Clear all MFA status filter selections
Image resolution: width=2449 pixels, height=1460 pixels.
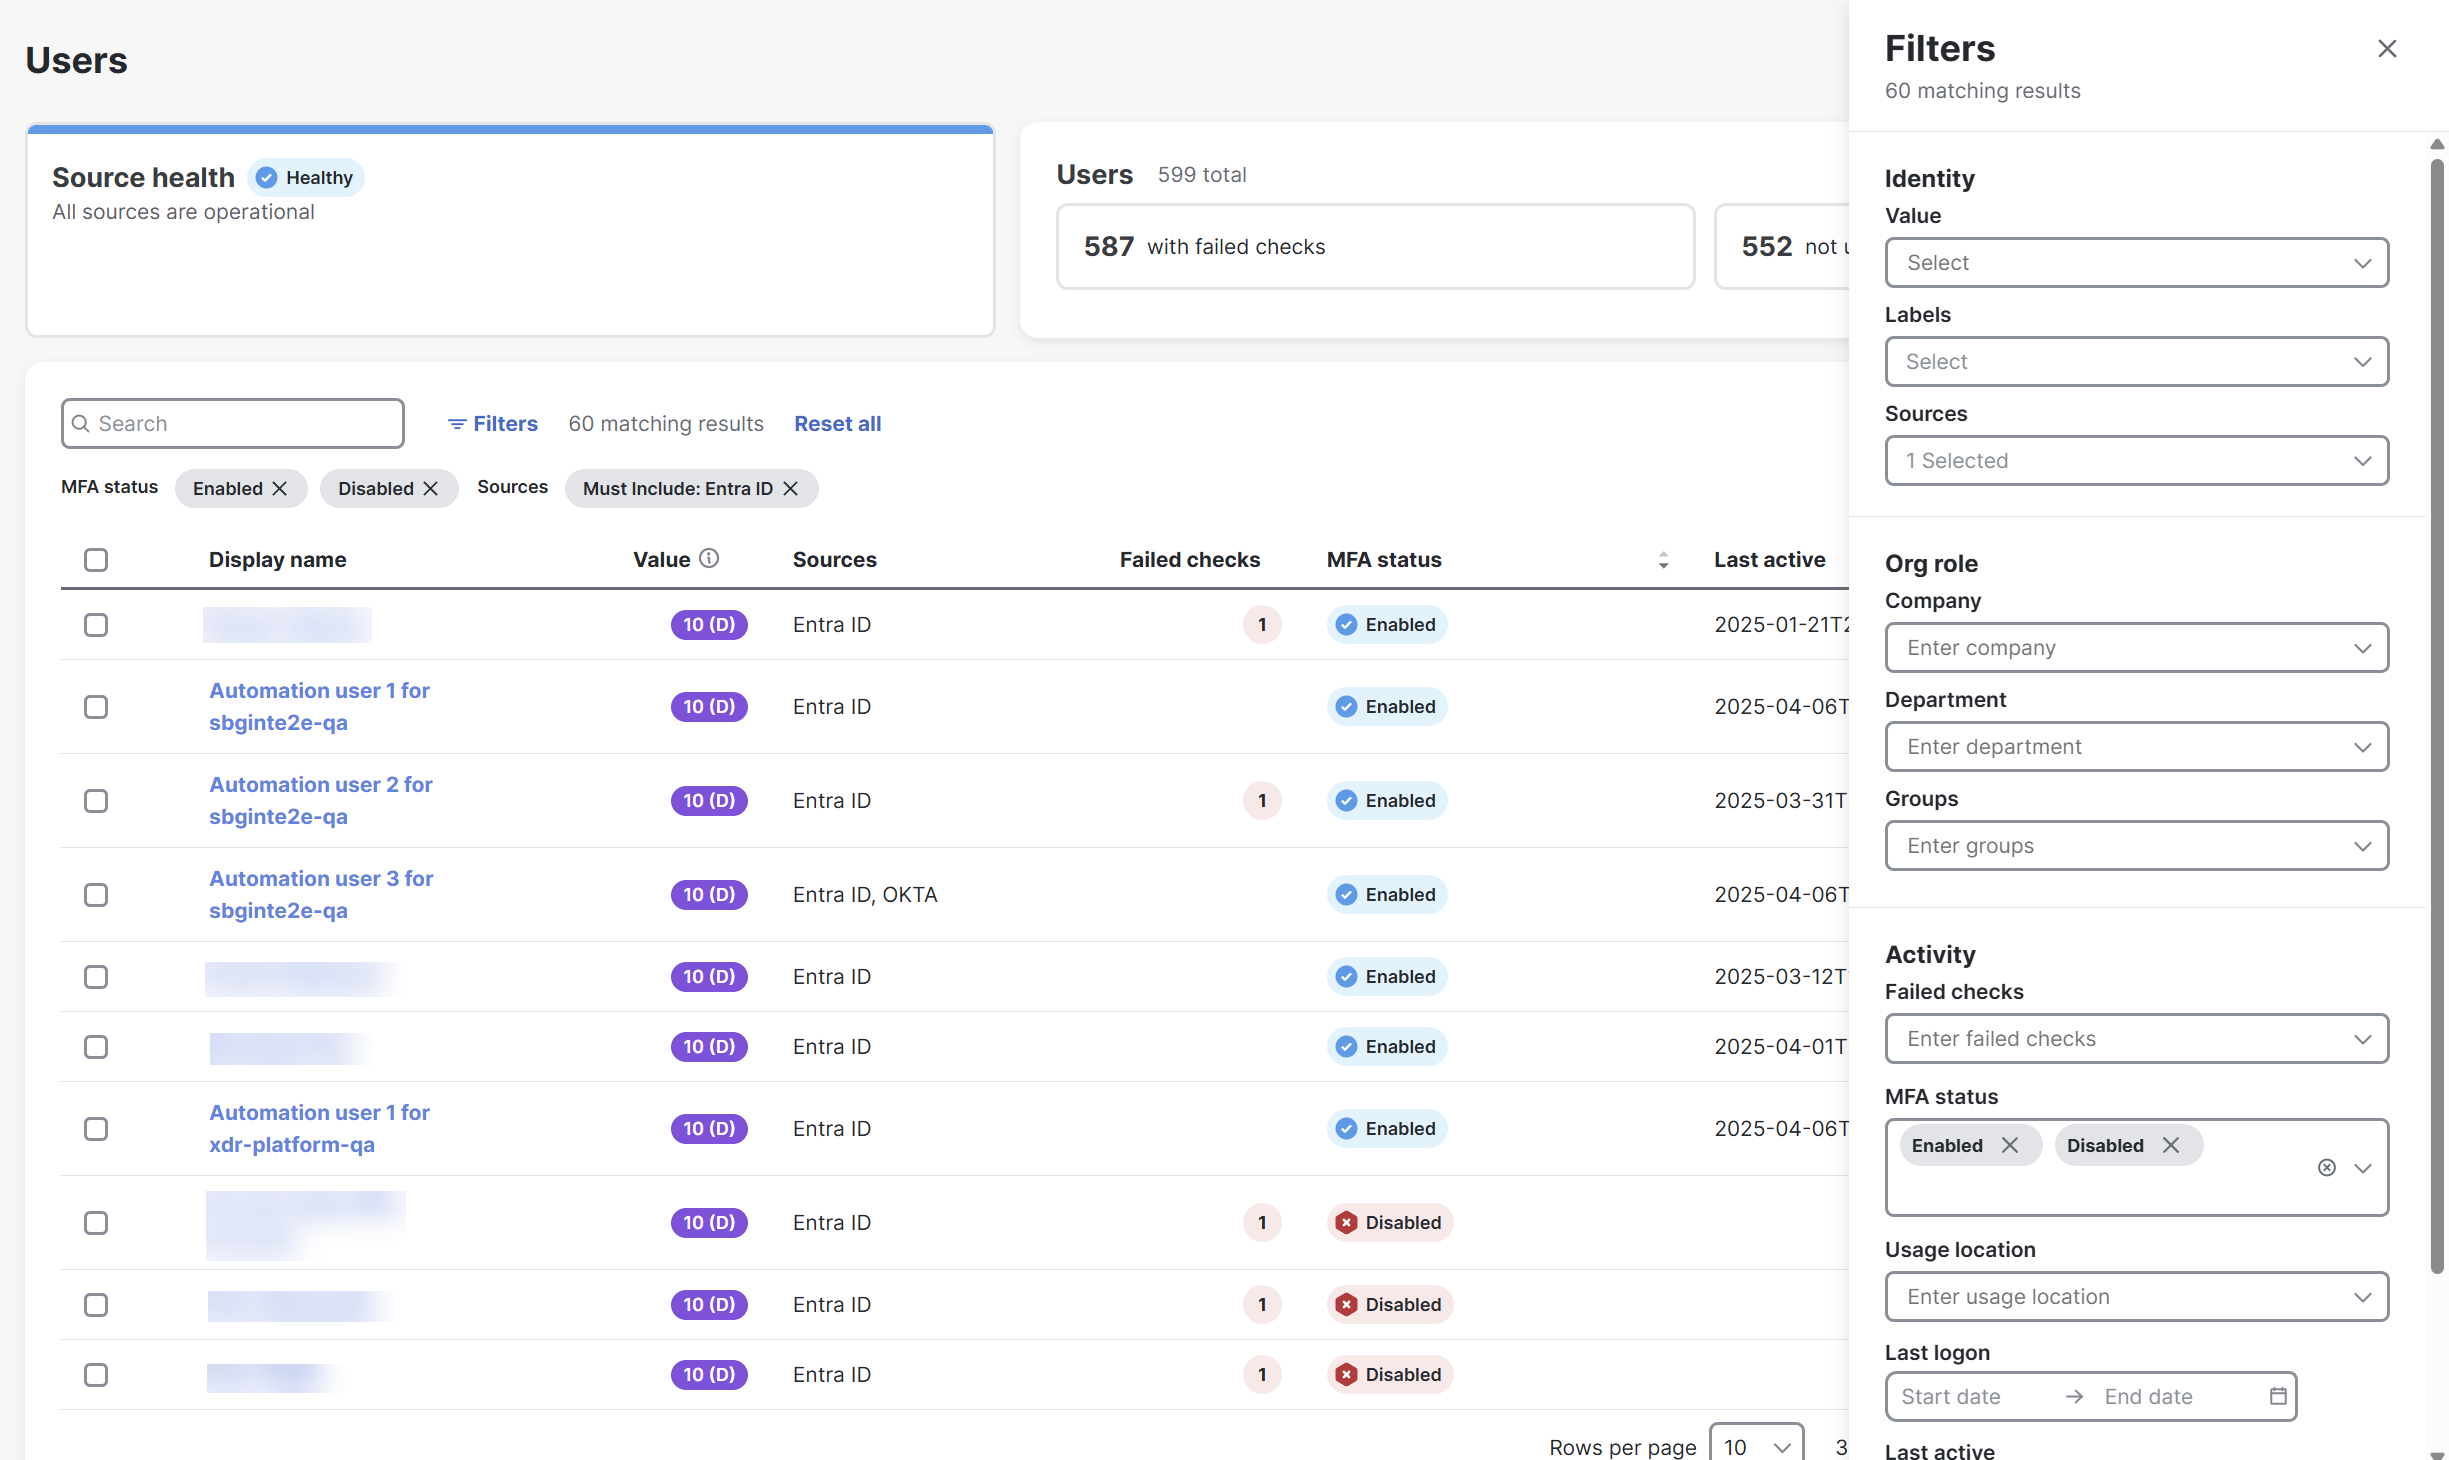click(x=2326, y=1167)
